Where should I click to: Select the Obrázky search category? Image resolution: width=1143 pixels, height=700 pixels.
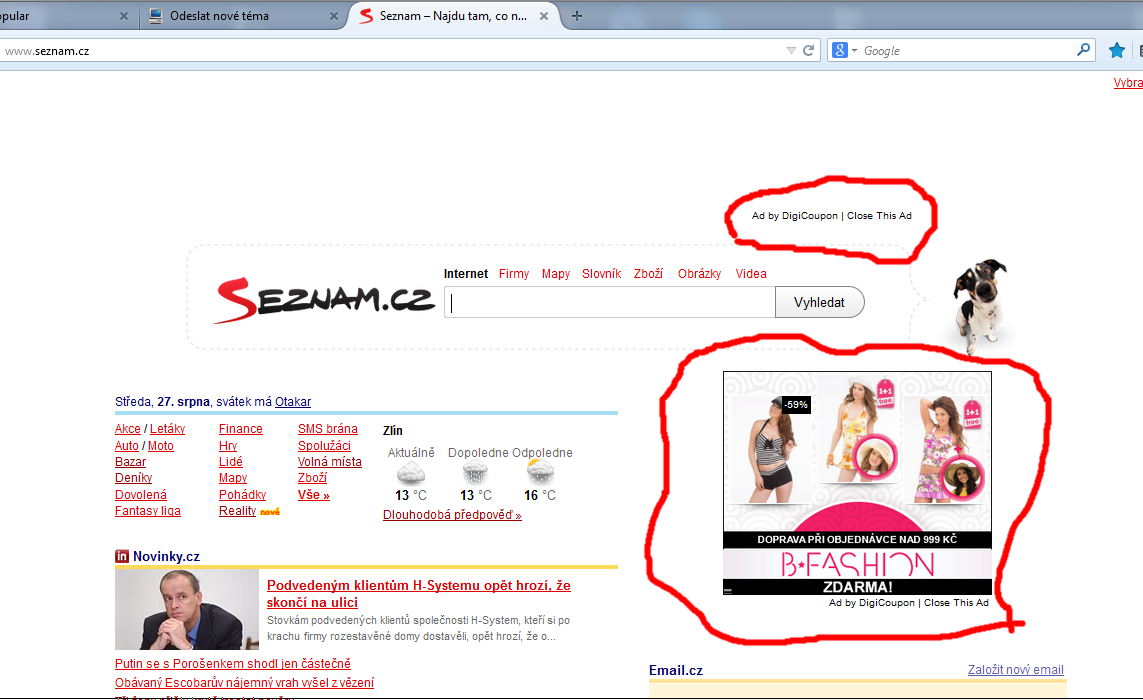pyautogui.click(x=699, y=273)
